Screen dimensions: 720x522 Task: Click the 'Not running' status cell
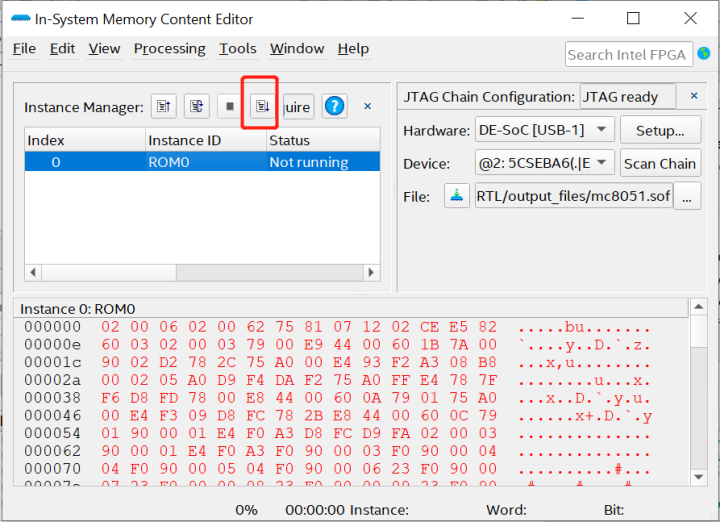[x=323, y=162]
